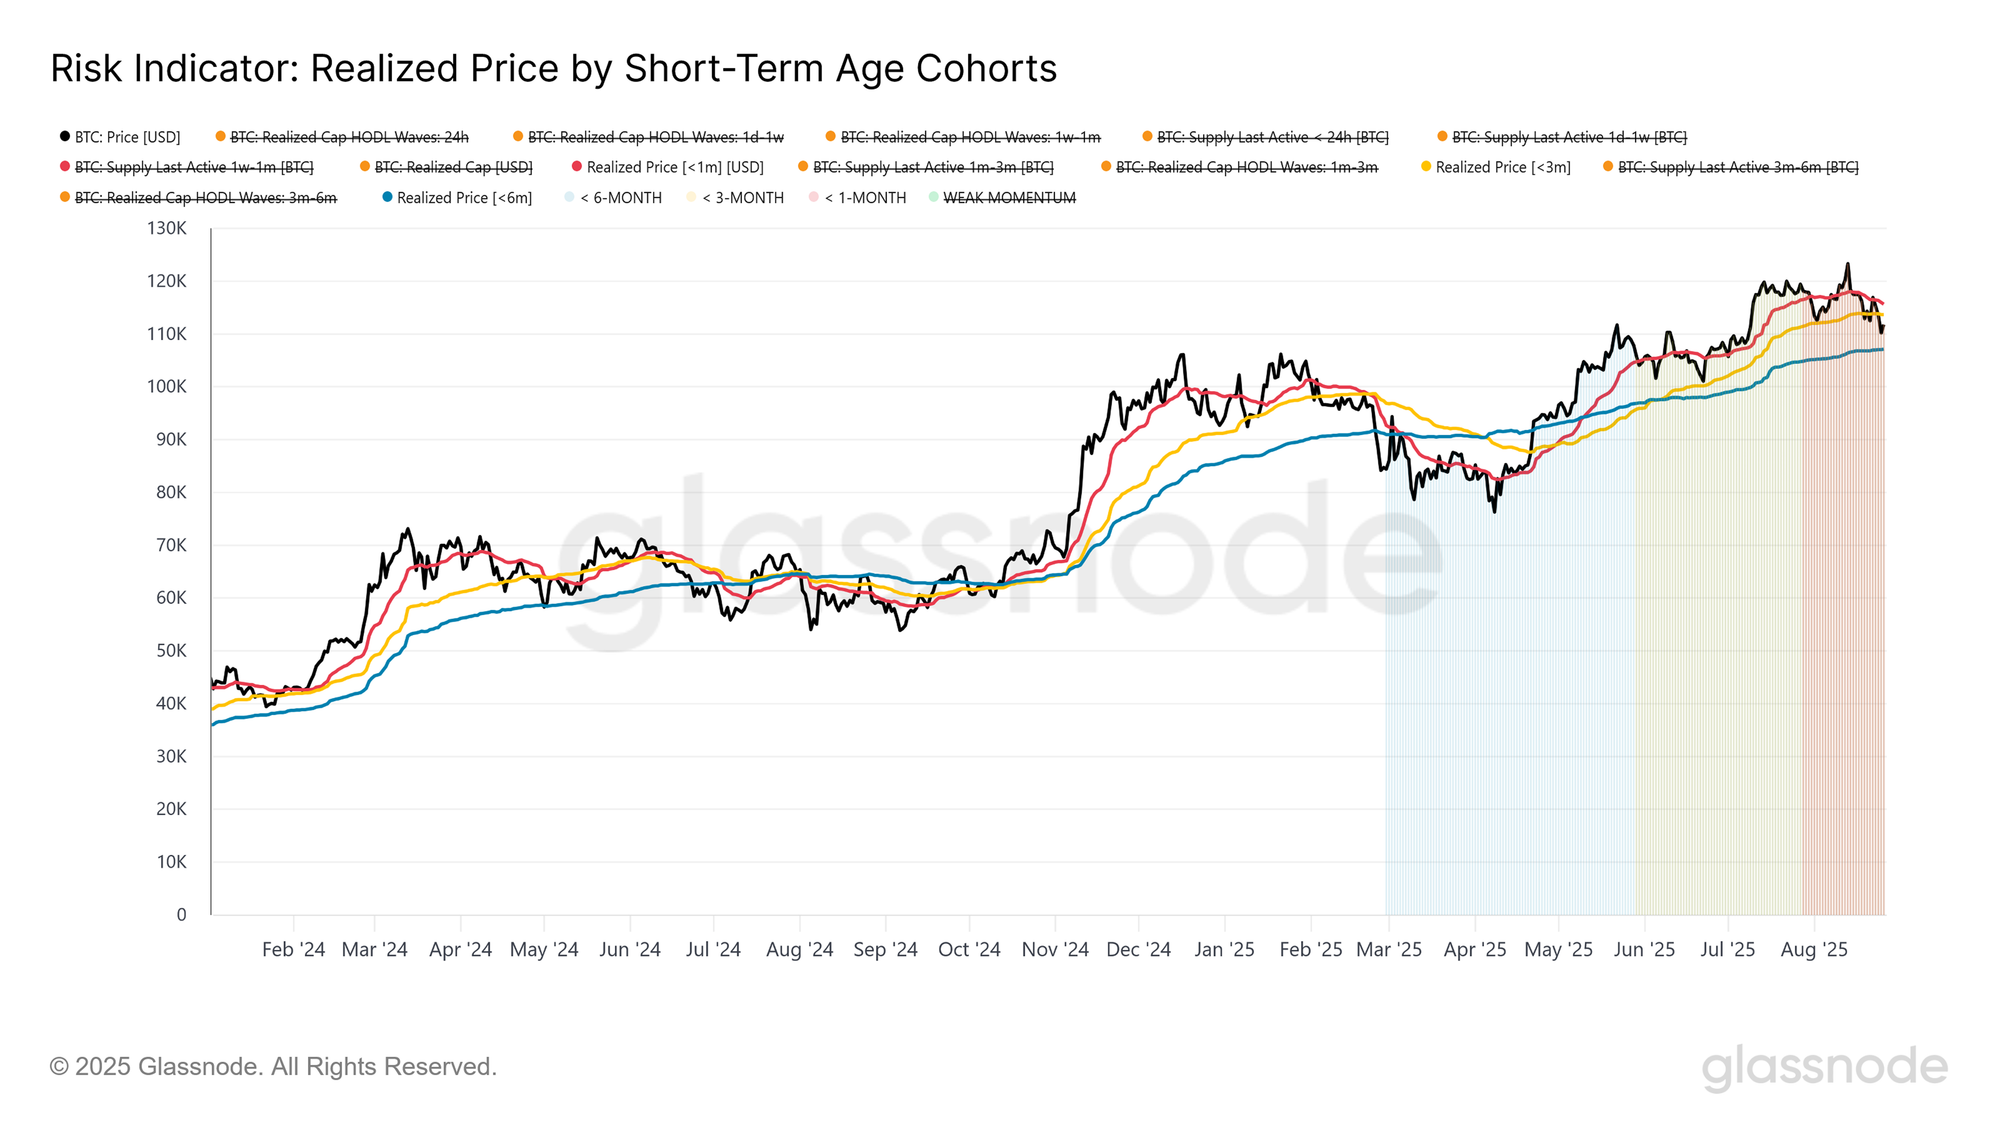Toggle the < 6-MONTH shaded region

point(613,198)
